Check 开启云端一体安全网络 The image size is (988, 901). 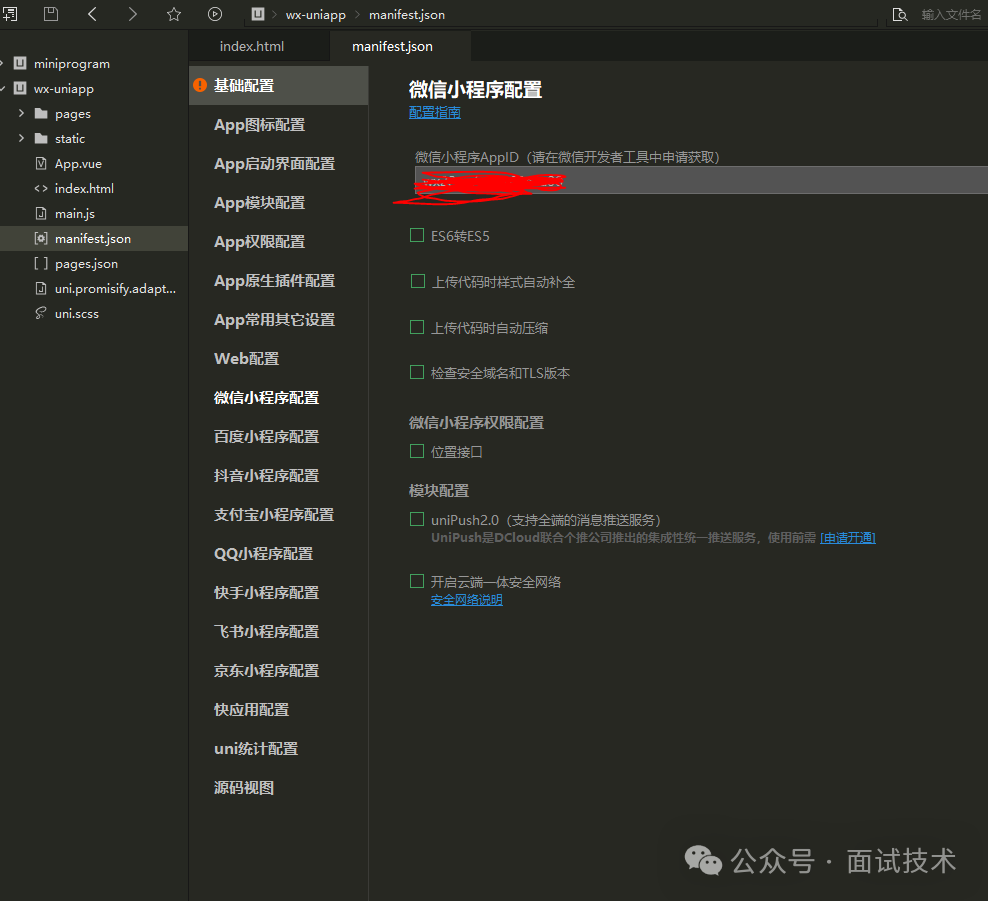[416, 581]
